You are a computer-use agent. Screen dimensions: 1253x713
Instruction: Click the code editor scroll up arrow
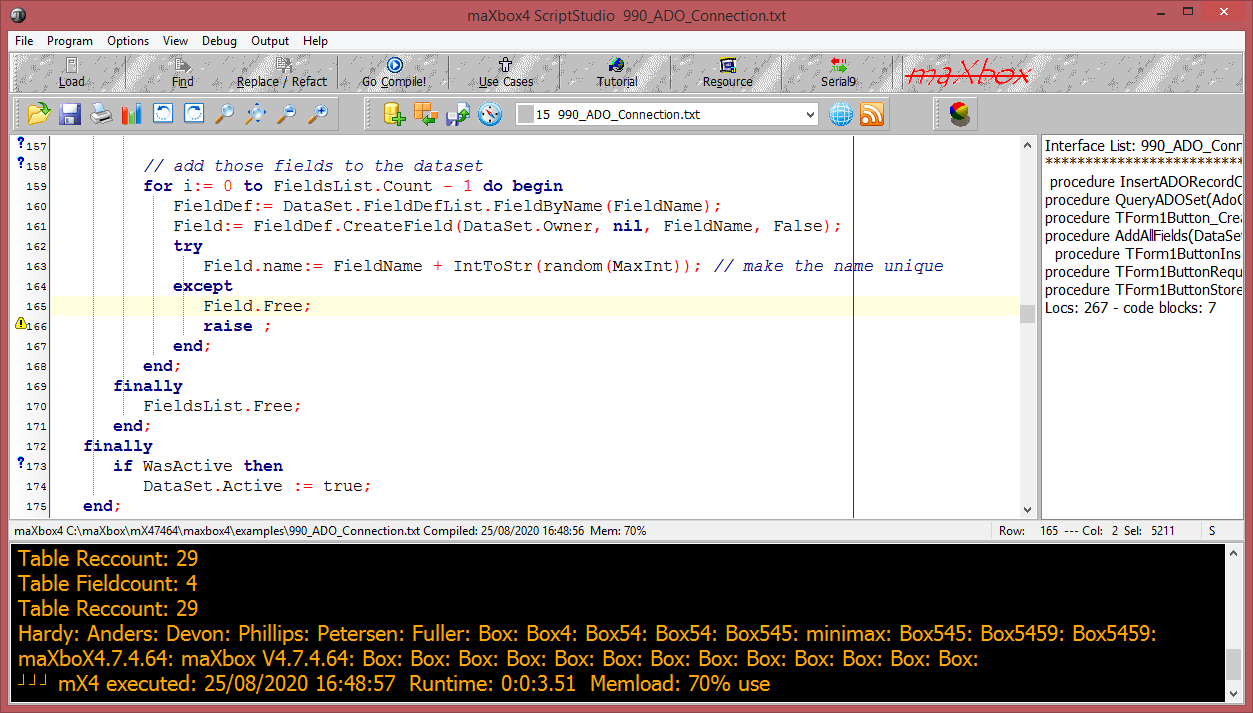click(x=1027, y=145)
